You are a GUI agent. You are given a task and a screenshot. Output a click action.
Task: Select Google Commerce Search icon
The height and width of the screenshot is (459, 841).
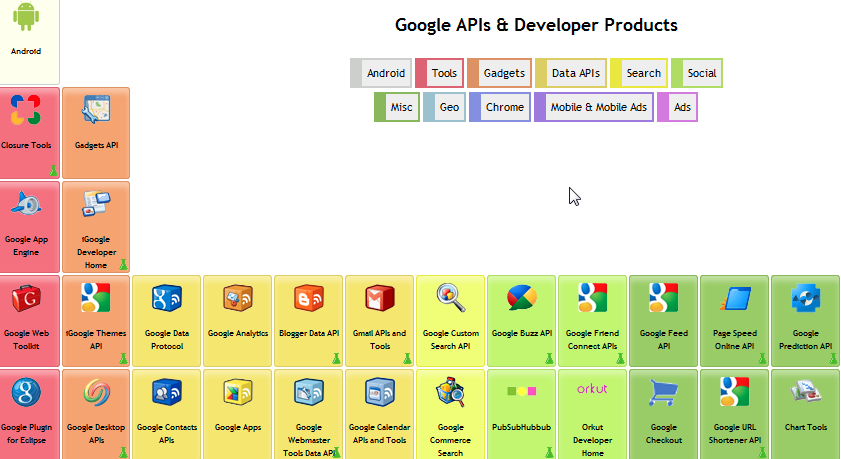point(451,392)
